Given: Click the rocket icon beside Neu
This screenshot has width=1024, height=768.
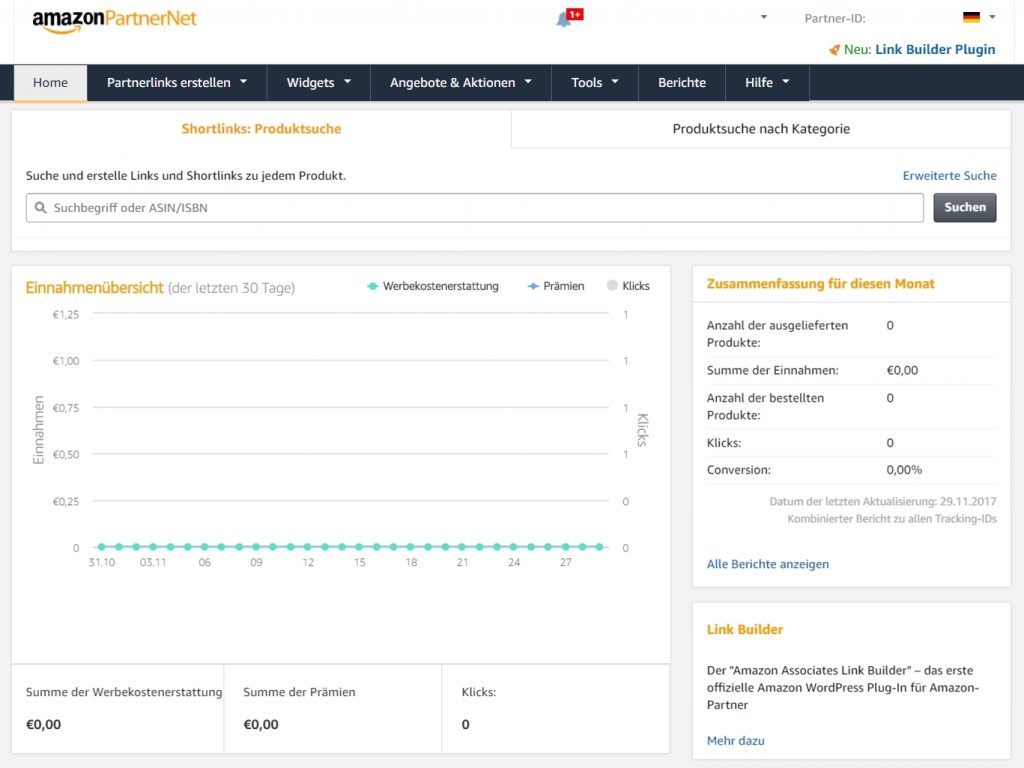Looking at the screenshot, I should [834, 50].
